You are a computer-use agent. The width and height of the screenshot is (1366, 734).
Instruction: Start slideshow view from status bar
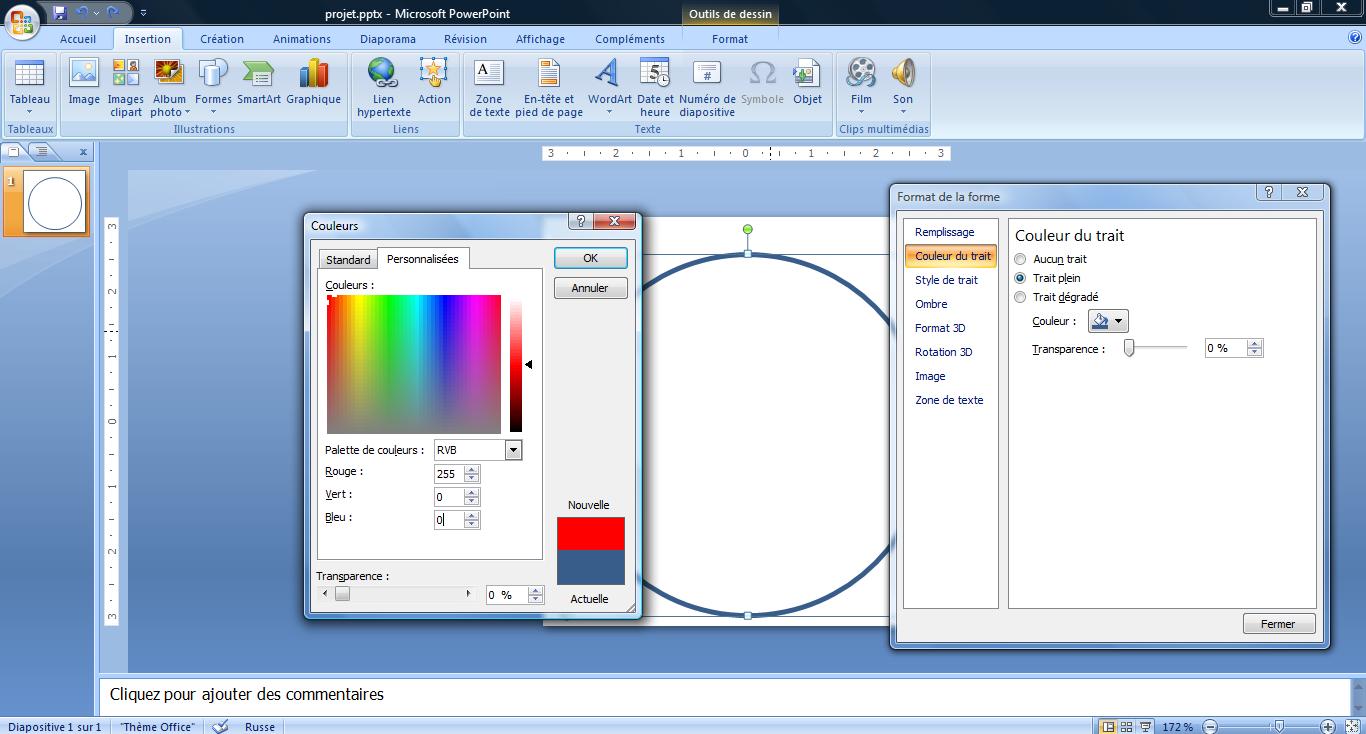tap(1146, 727)
